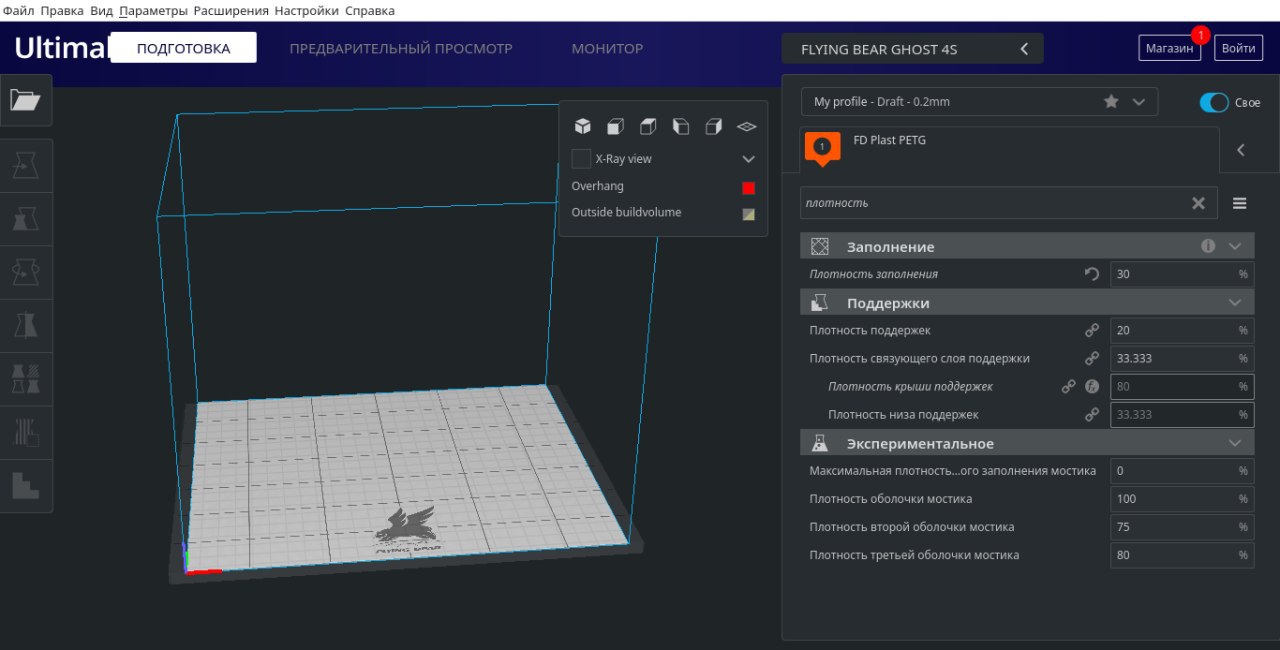
Task: Edit Плотность третьей оболочки мостика field
Action: tap(1181, 554)
